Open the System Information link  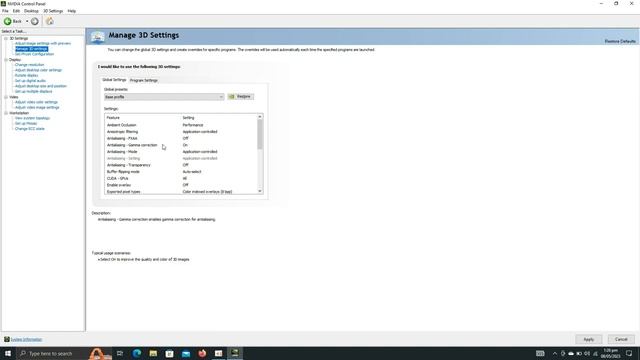(x=27, y=340)
